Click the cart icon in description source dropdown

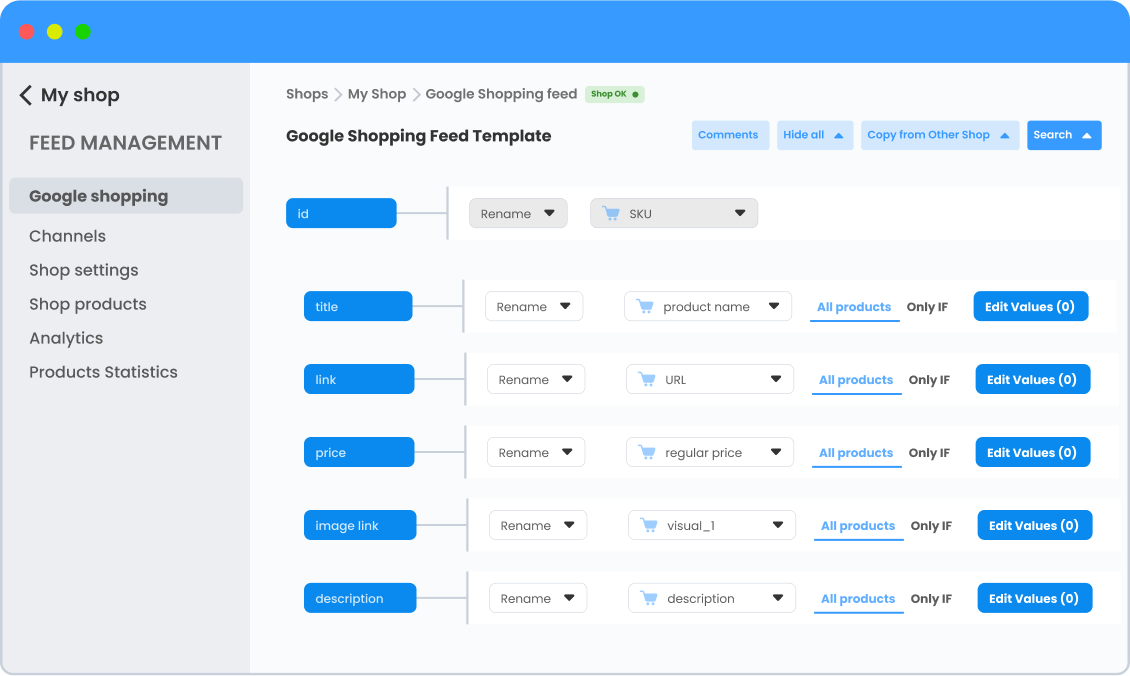tap(649, 598)
